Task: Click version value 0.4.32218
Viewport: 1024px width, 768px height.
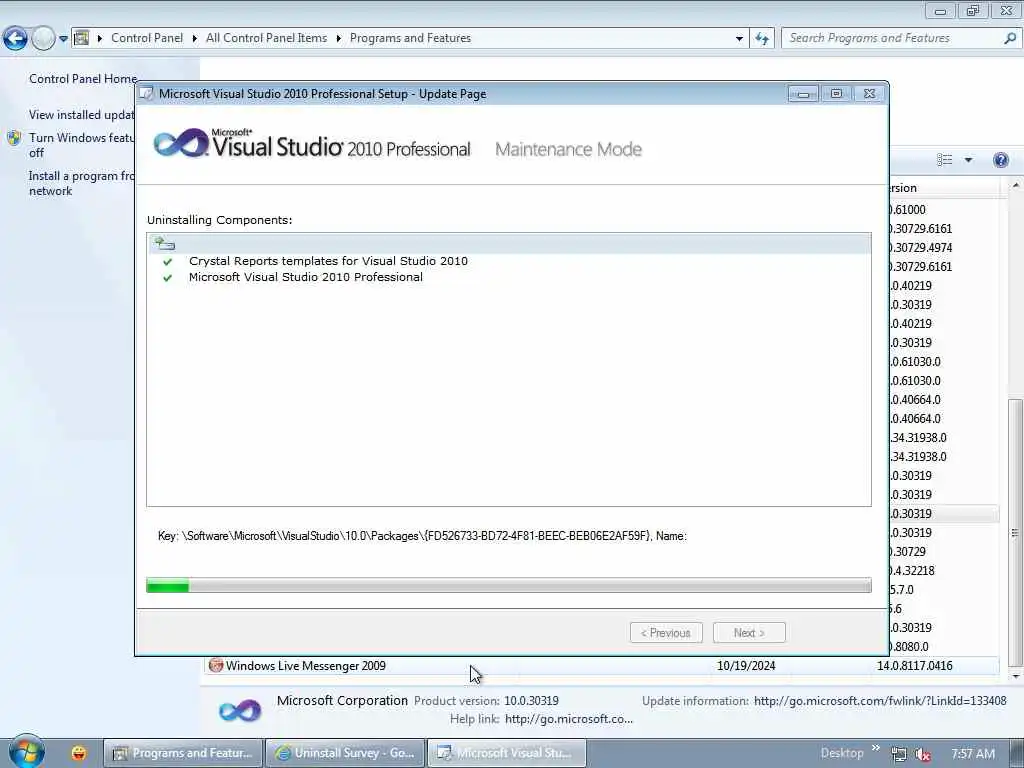Action: (912, 571)
